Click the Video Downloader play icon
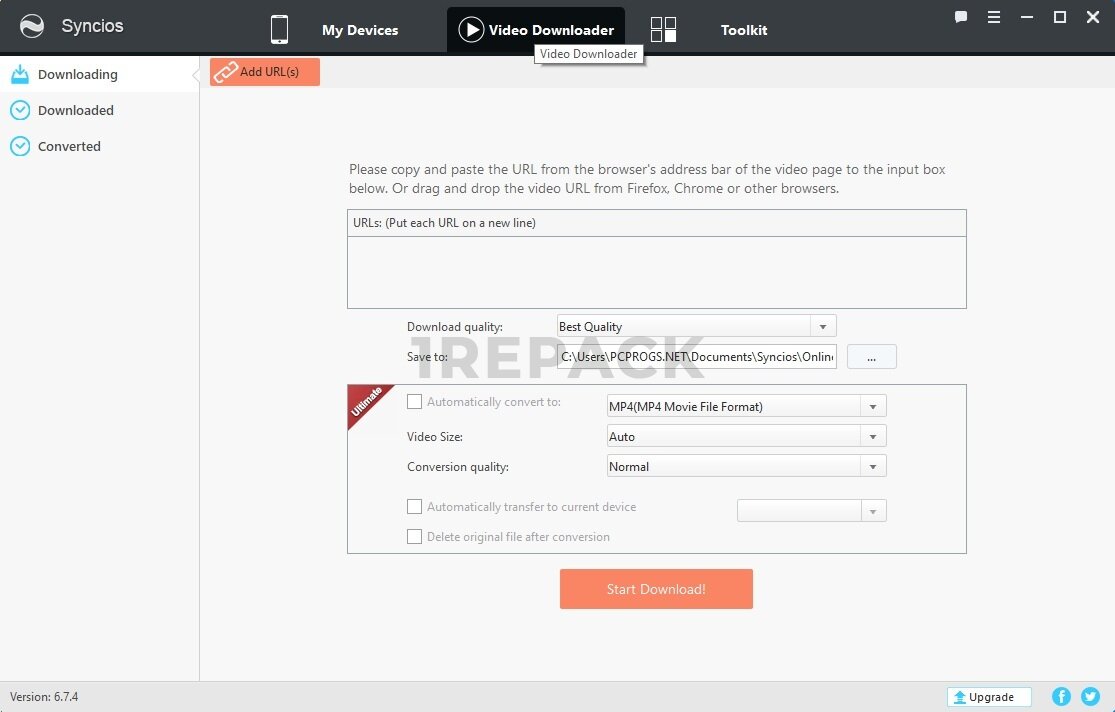The width and height of the screenshot is (1115, 712). [x=471, y=30]
